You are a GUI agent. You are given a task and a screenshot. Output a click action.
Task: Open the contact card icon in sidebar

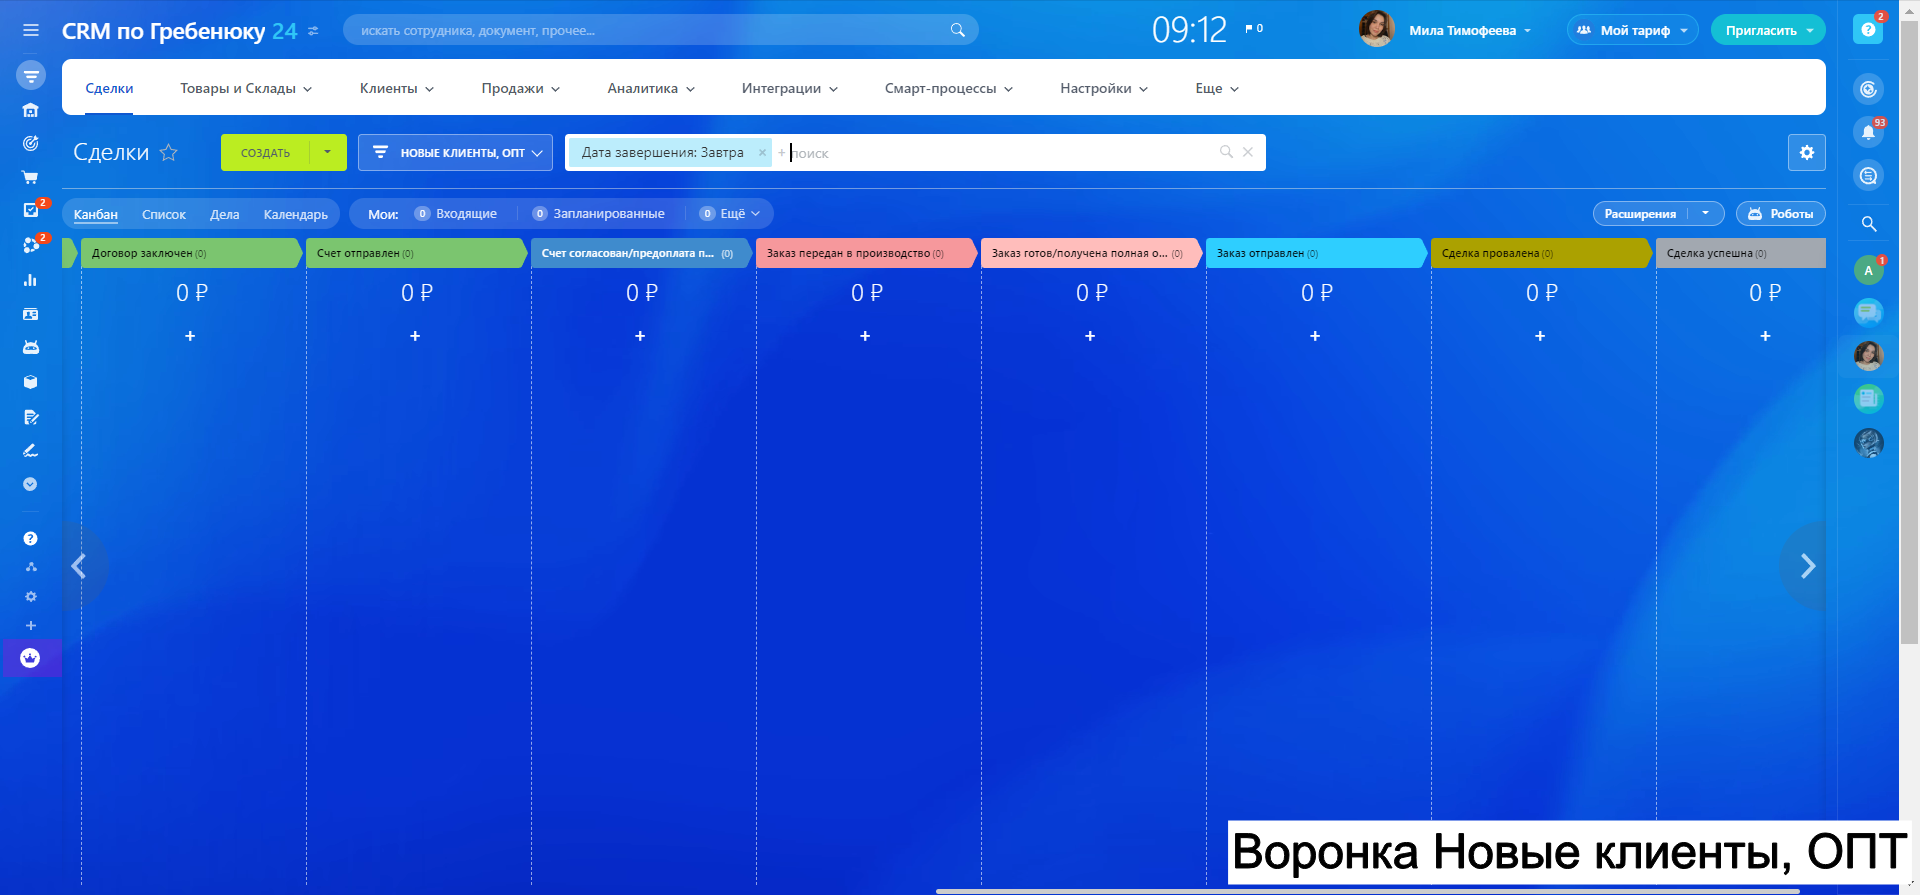[x=31, y=314]
